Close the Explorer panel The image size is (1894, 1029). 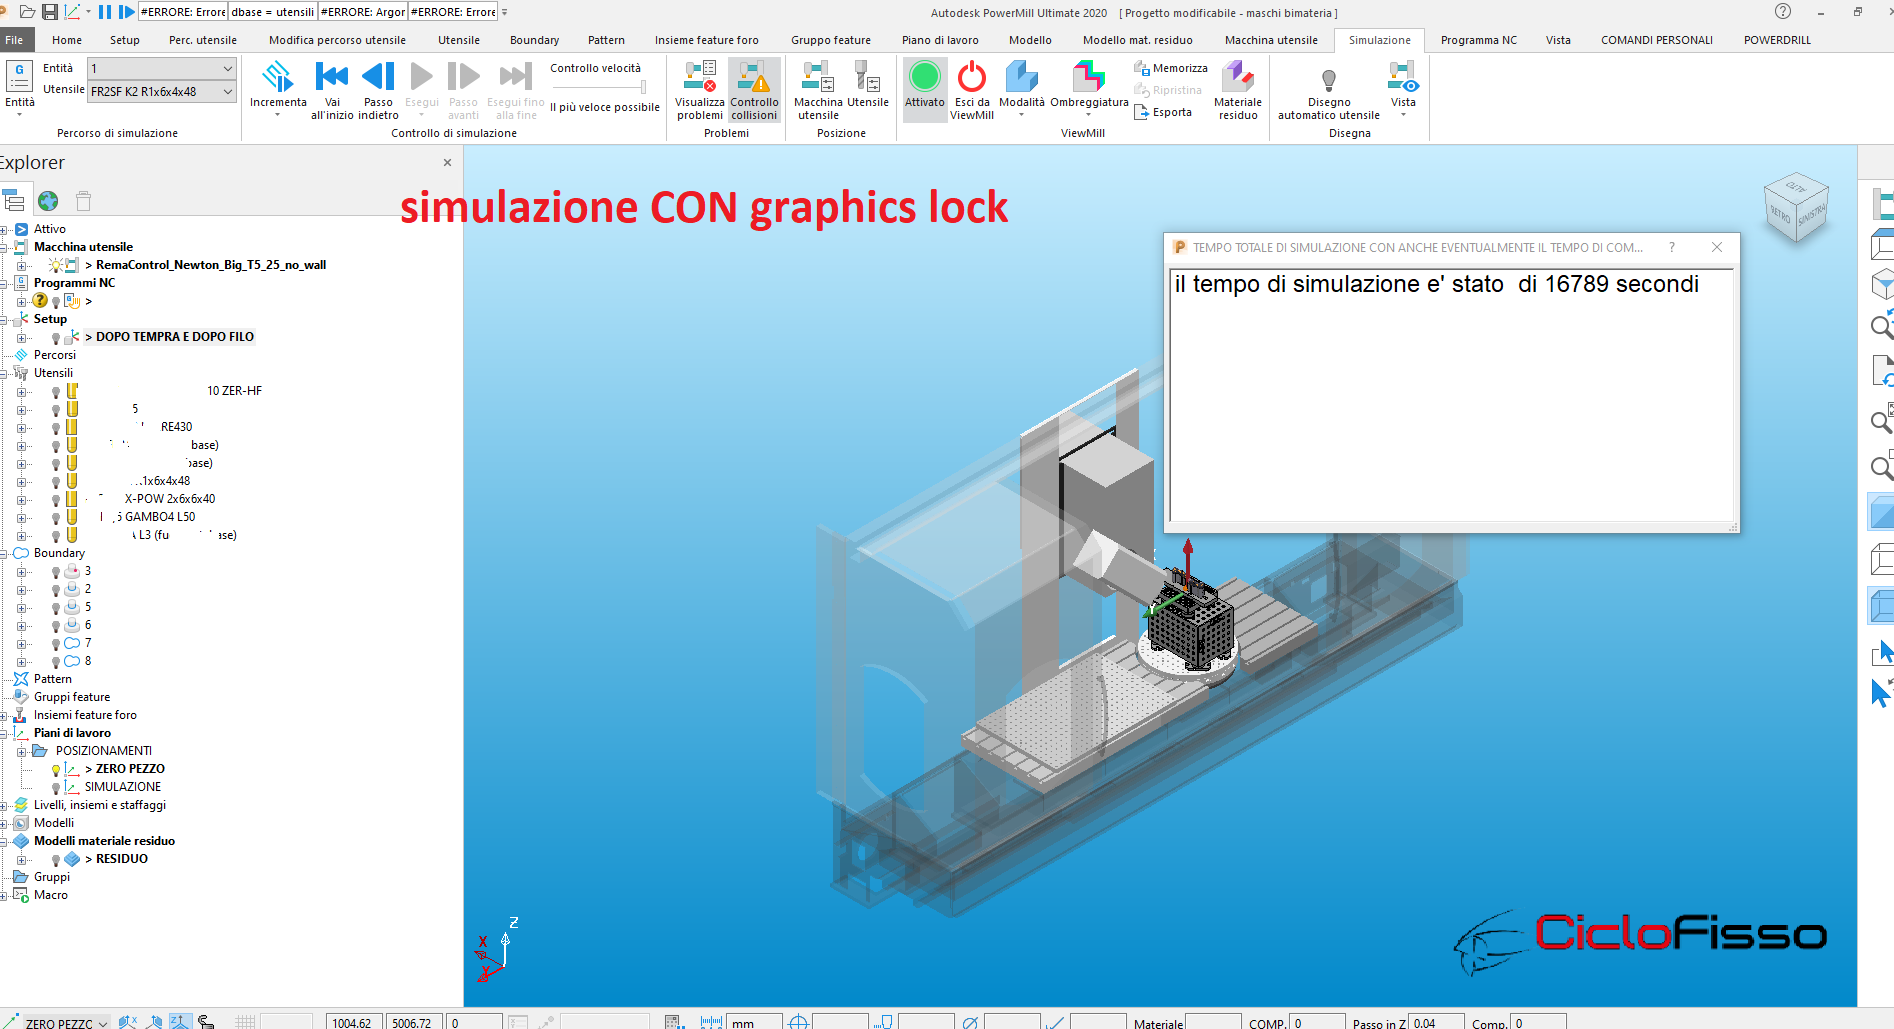click(x=447, y=162)
